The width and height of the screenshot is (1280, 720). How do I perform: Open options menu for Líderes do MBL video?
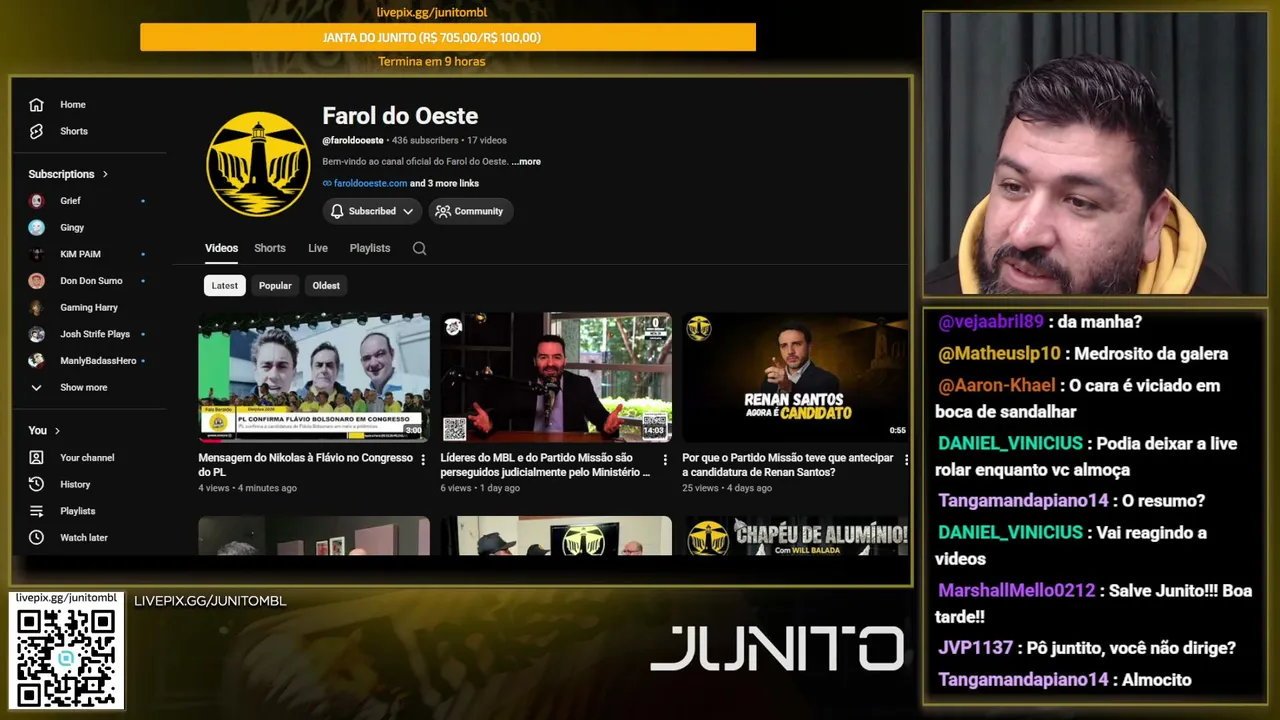(x=665, y=460)
